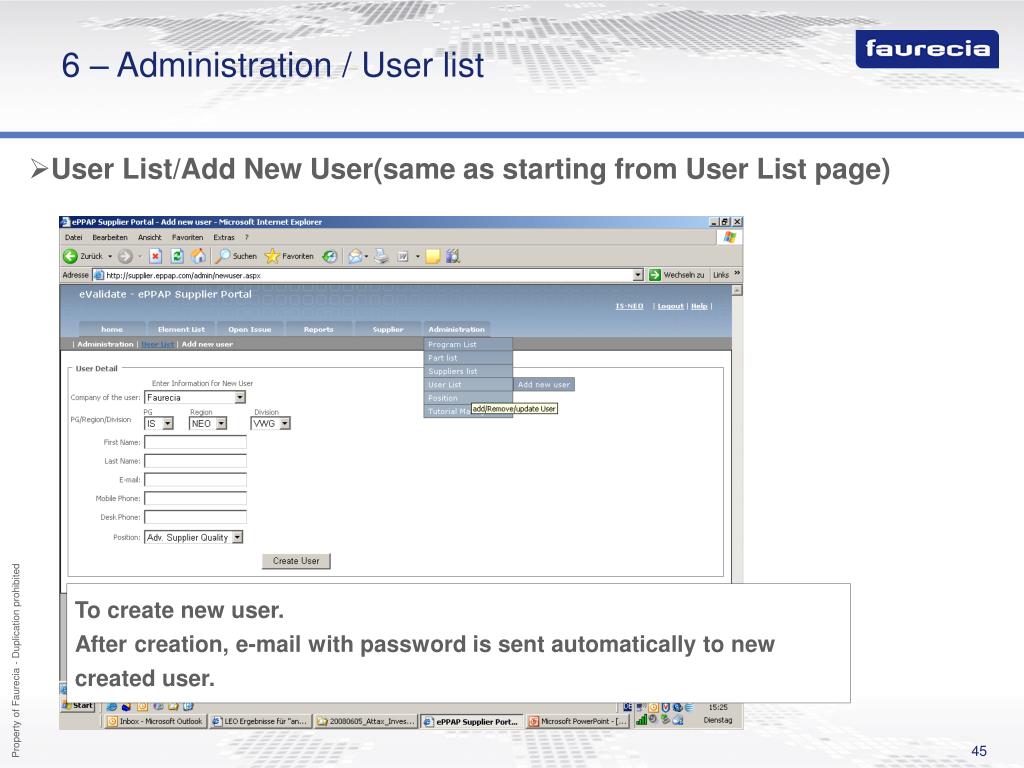Open the Region dropdown showing NEO

208,423
